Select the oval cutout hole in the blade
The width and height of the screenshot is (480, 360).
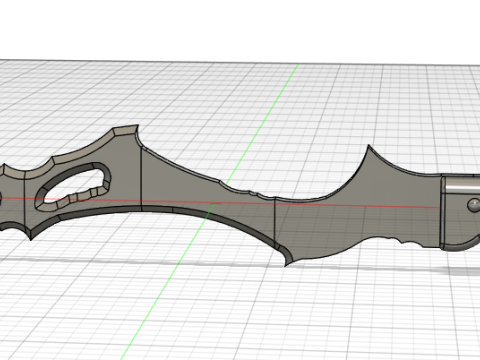[x=73, y=187]
